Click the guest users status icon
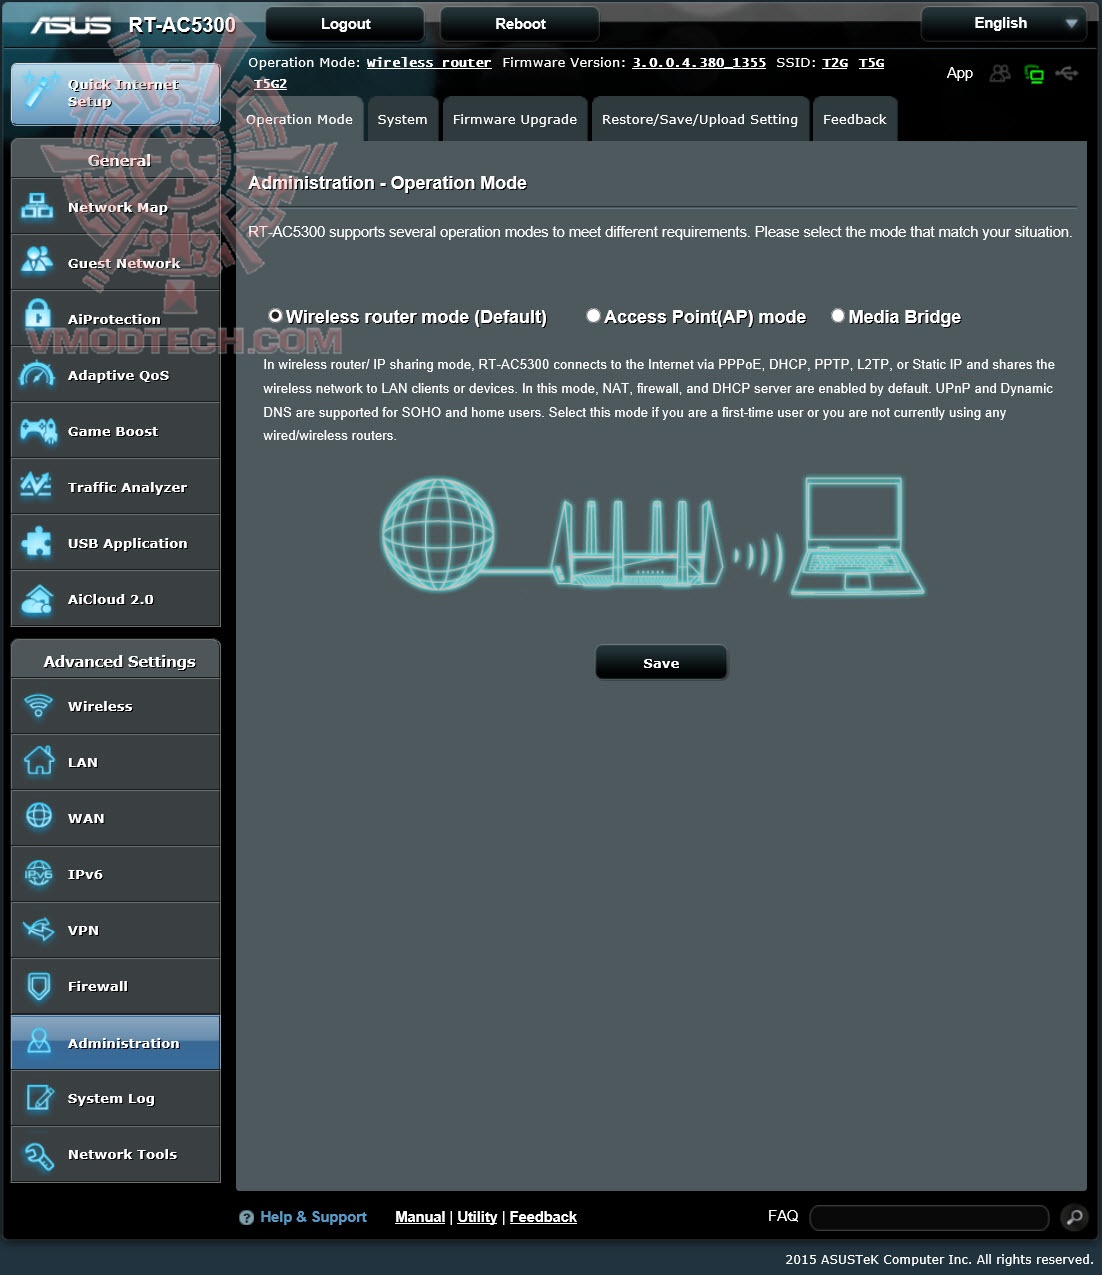The image size is (1102, 1275). (999, 73)
